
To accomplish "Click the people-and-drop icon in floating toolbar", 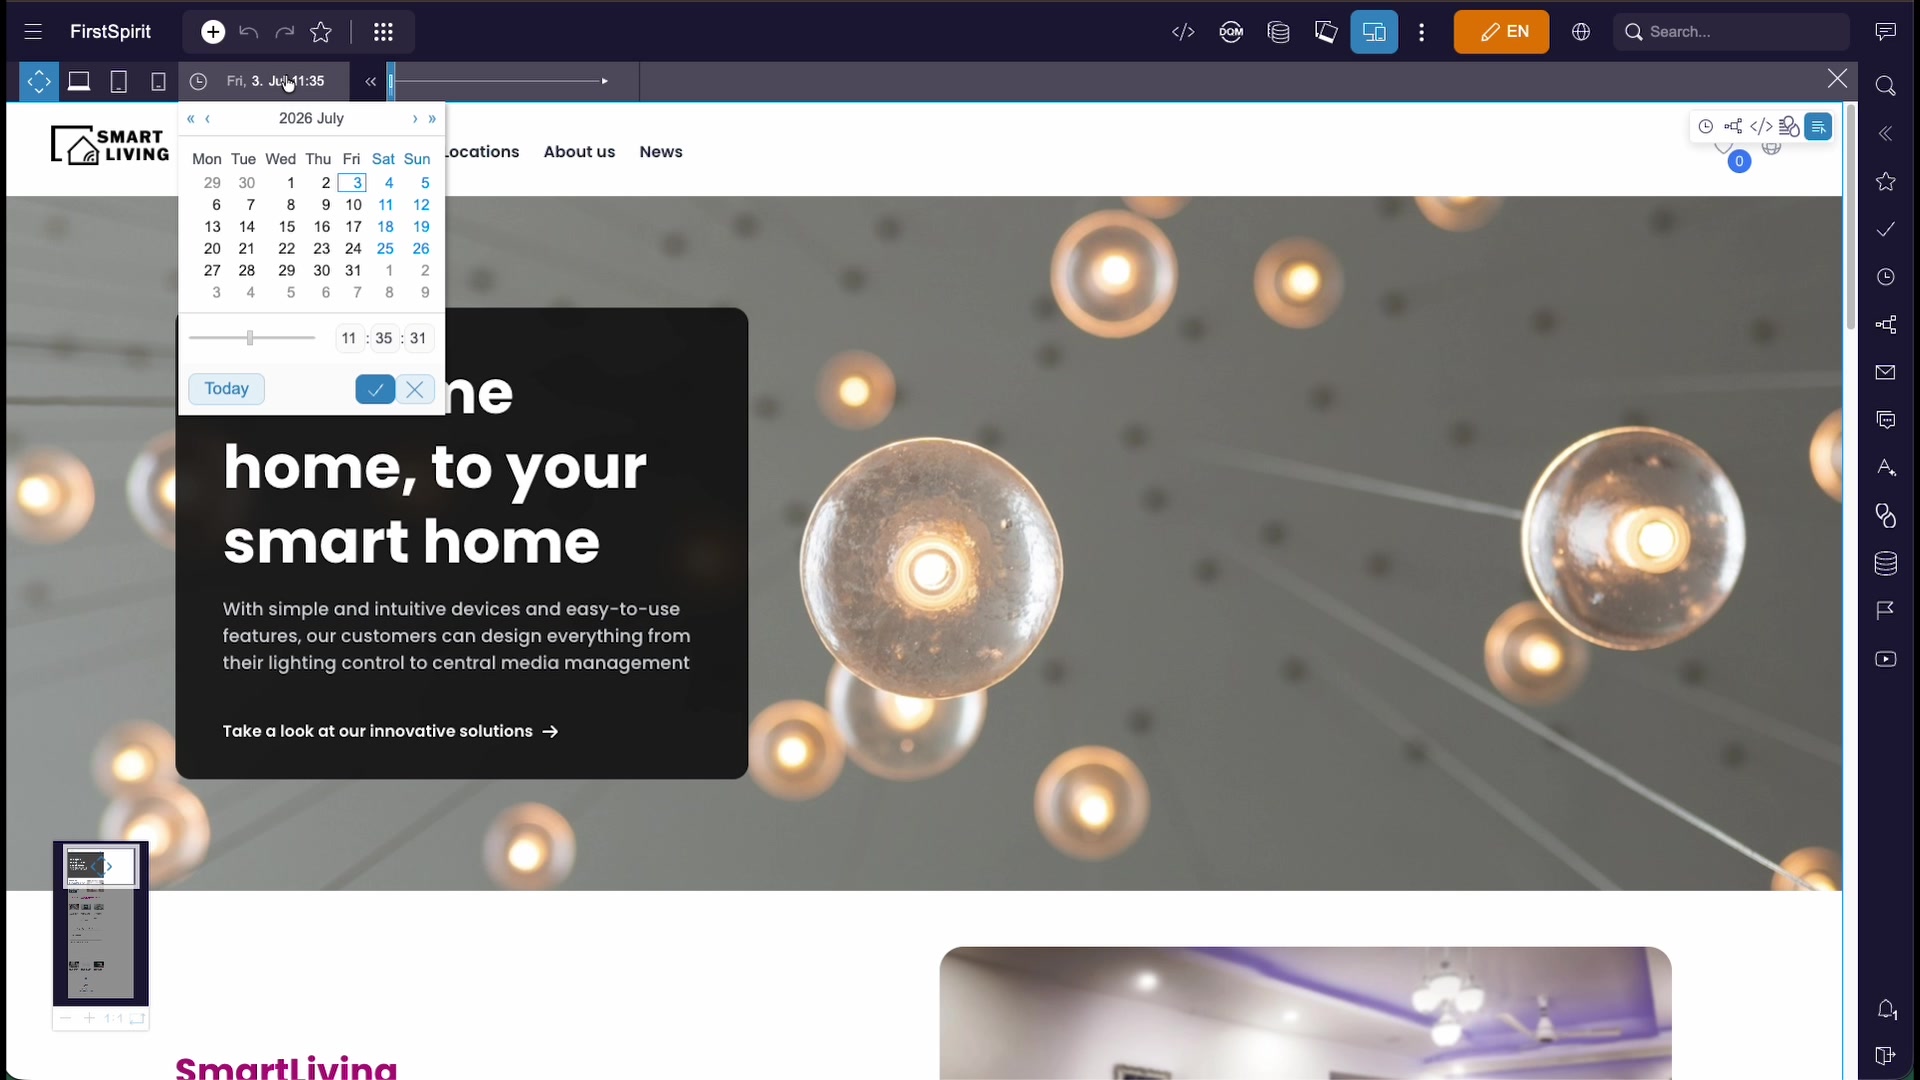I will [x=1789, y=126].
